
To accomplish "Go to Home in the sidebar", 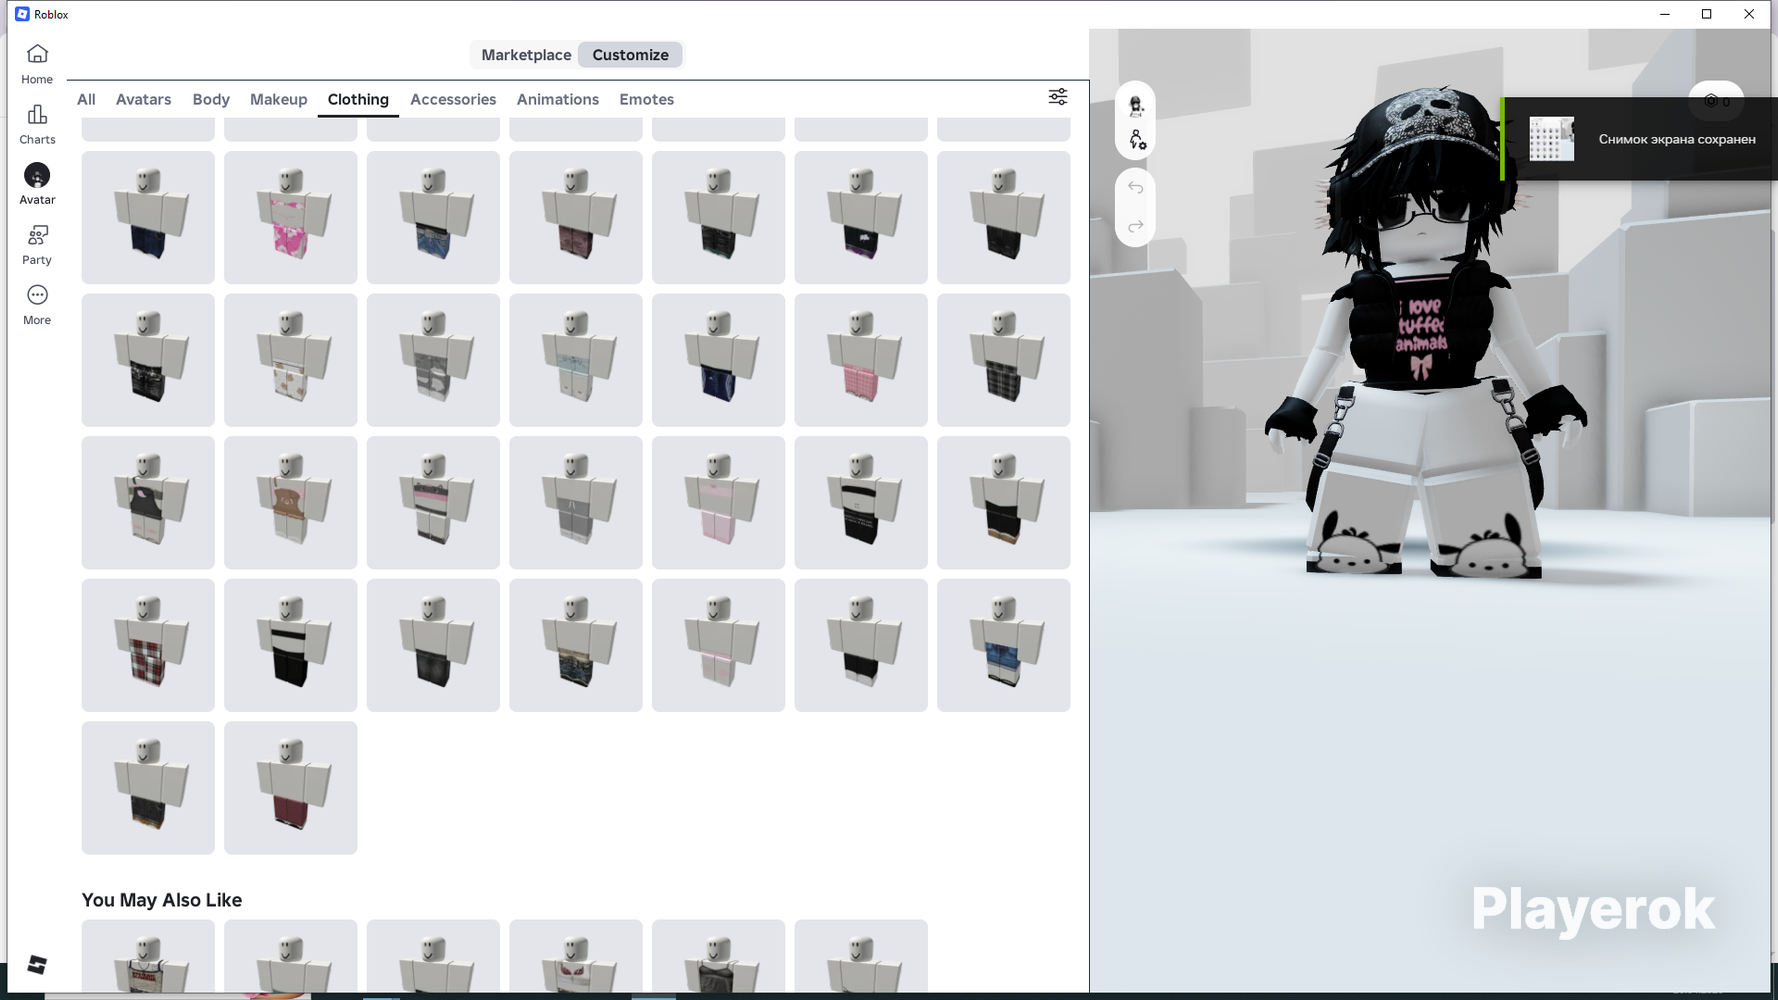I will pos(37,64).
